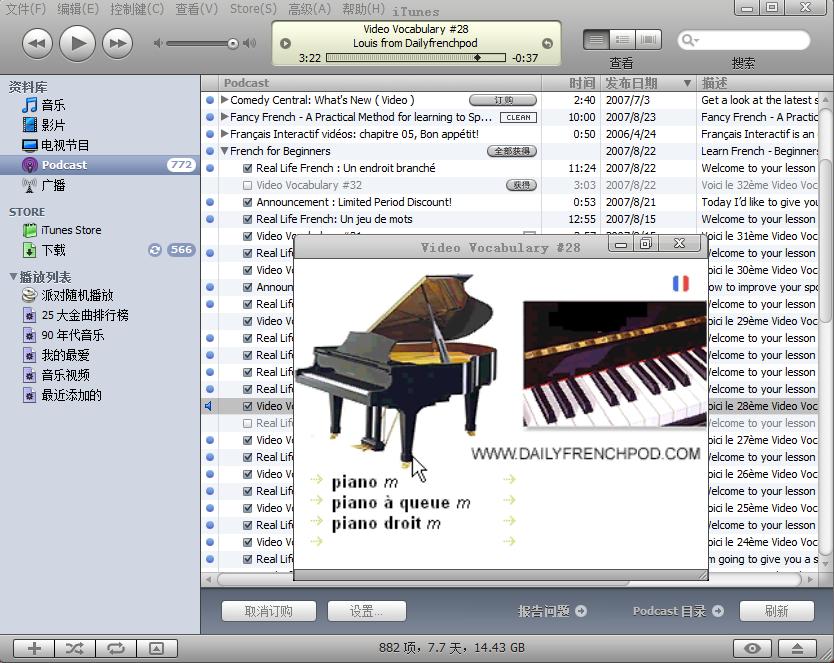Sort by 时间 column header

click(x=571, y=83)
